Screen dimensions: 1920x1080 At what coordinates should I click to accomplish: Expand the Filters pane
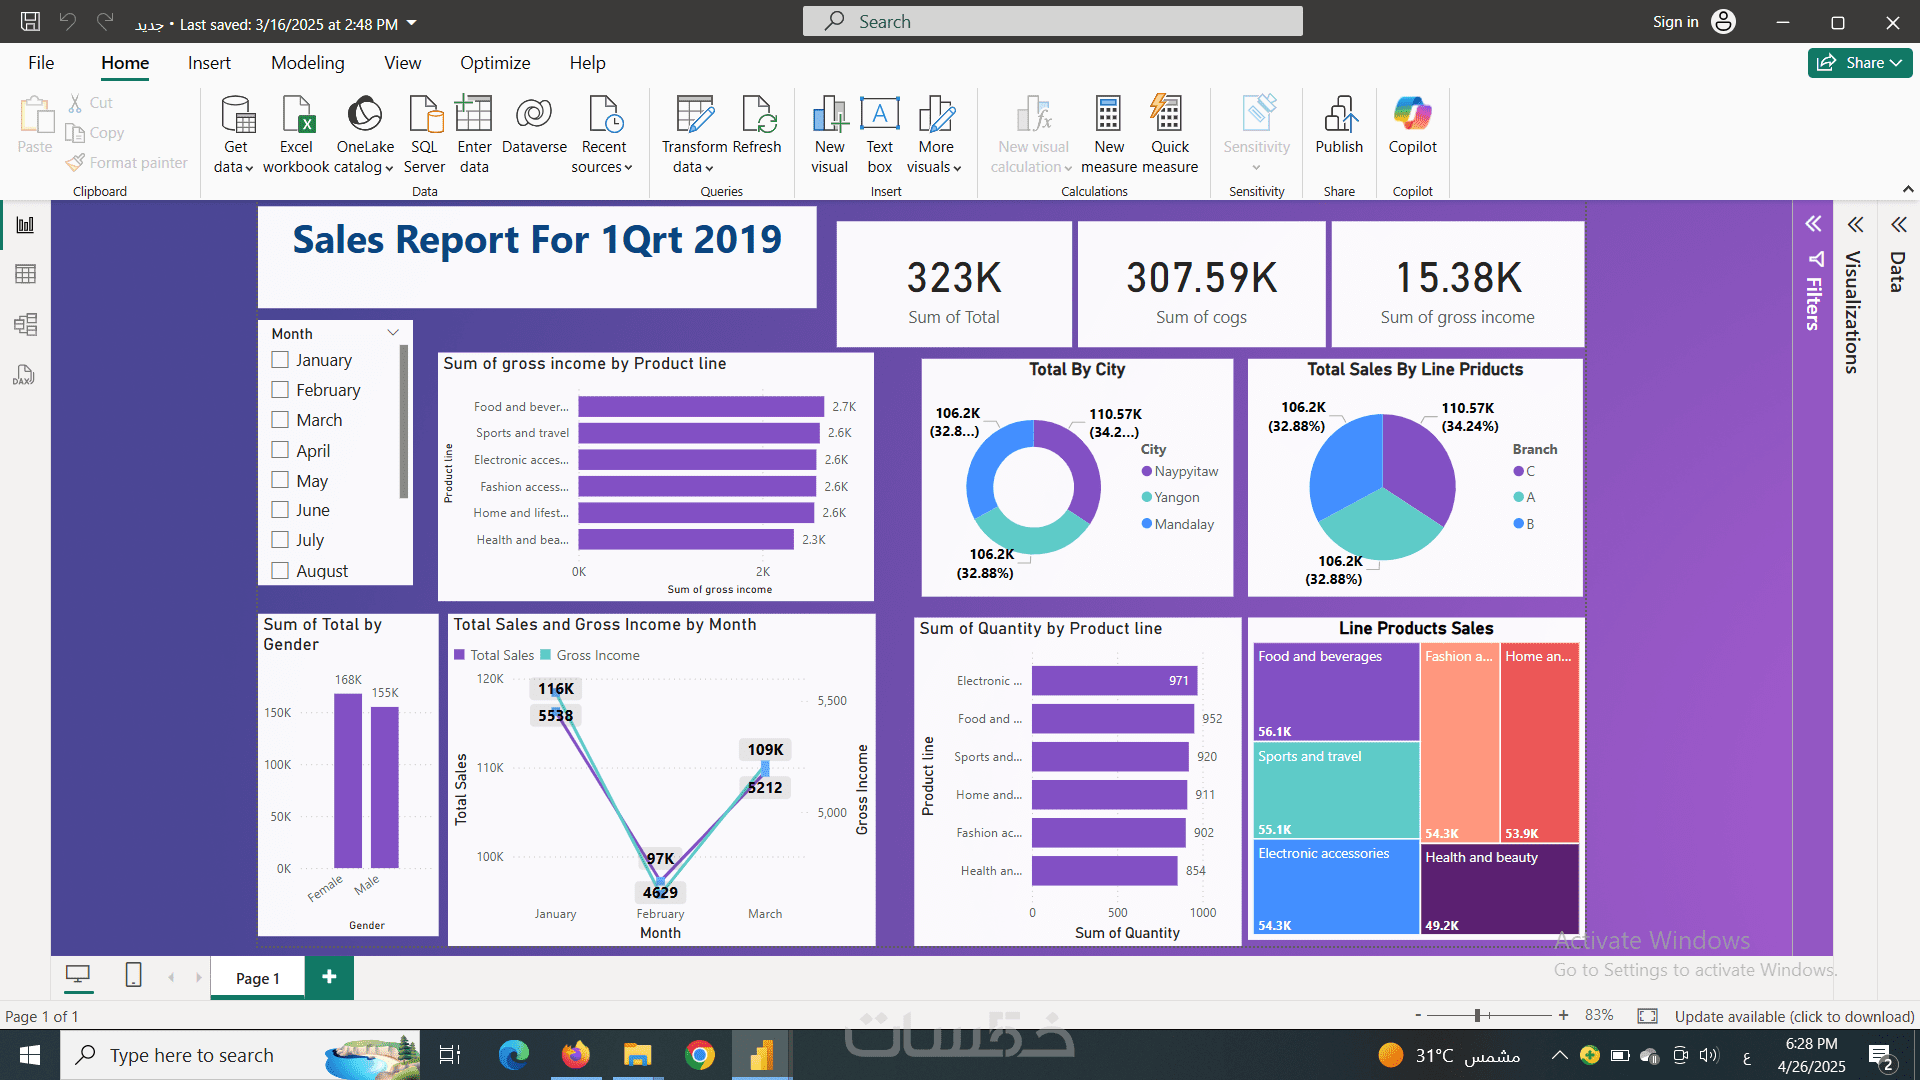[1813, 224]
